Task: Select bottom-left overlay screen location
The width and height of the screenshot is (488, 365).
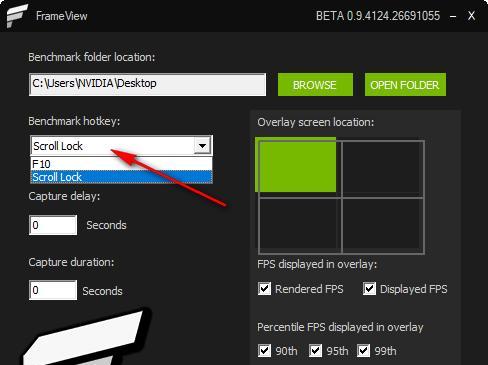Action: pos(300,226)
